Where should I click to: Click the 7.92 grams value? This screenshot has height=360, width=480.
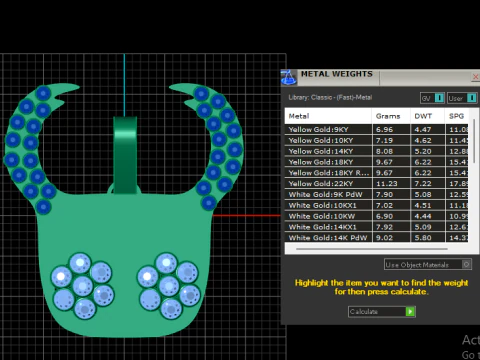tap(384, 227)
